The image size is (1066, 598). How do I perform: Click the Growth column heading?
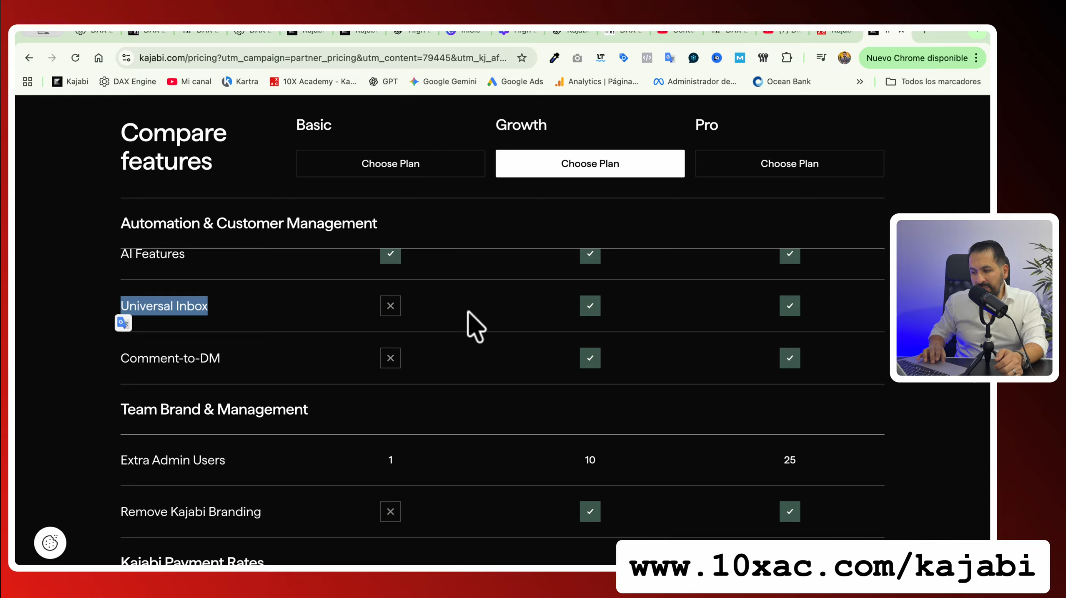521,125
